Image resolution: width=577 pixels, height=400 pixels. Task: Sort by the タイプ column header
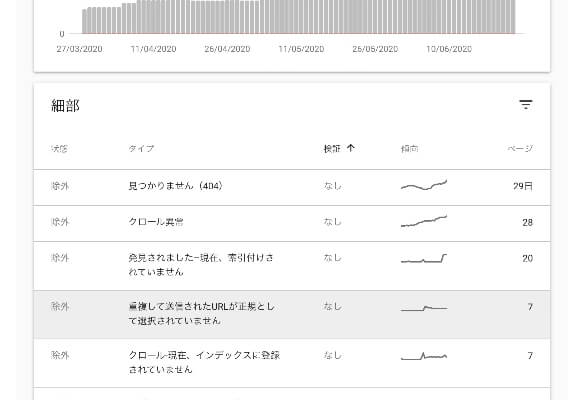[x=141, y=149]
